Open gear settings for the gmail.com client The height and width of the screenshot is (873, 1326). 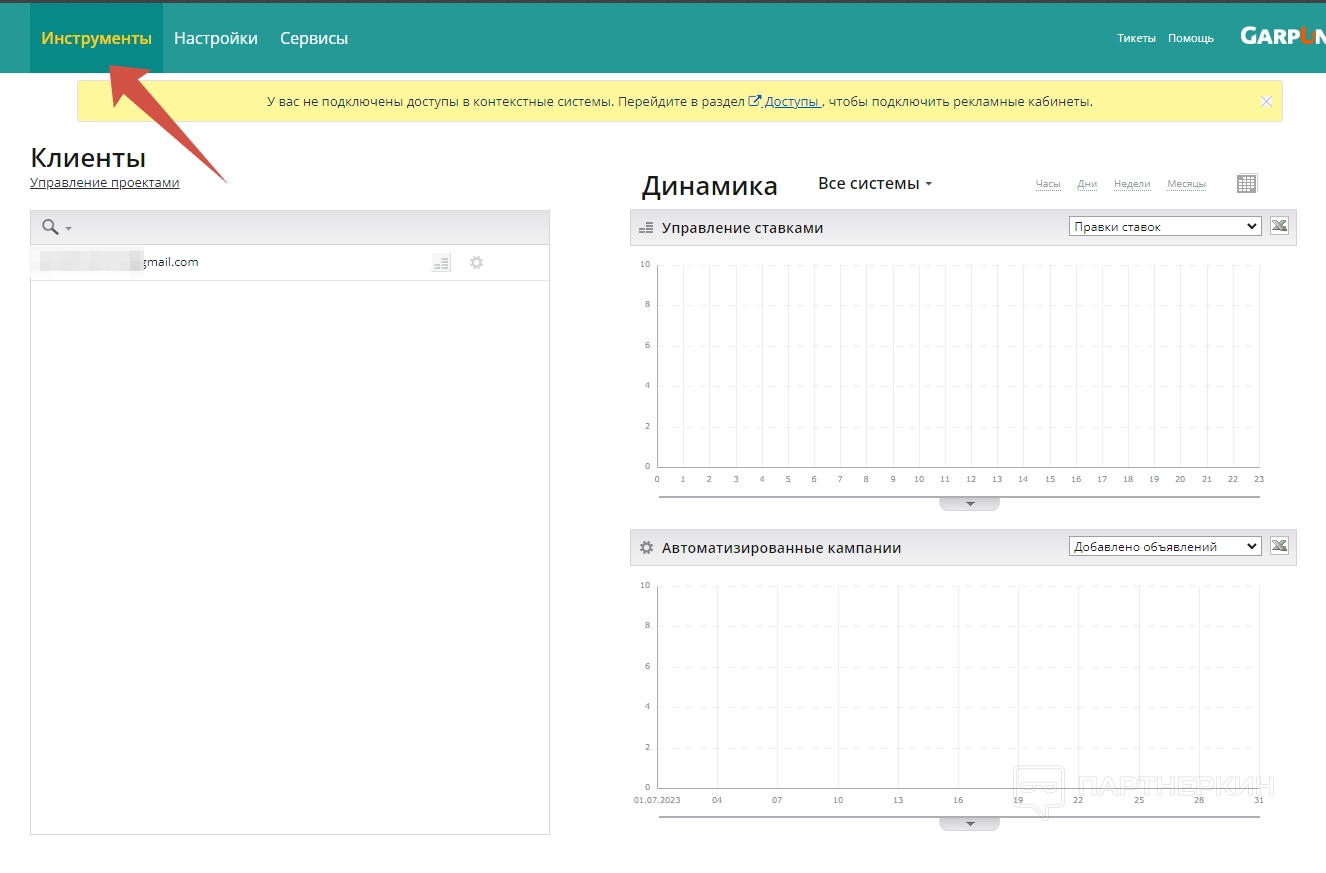point(477,263)
